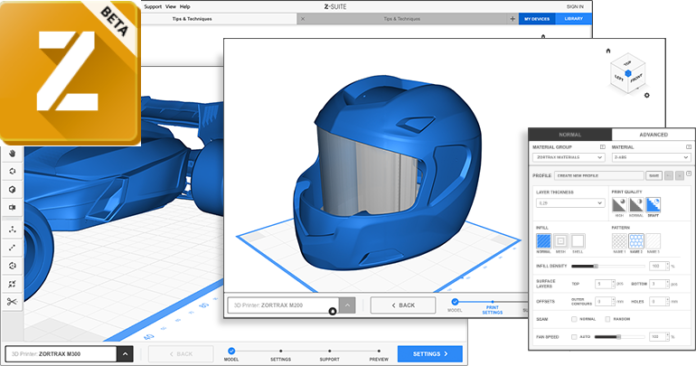
Task: Click the Outer Contours offset field
Action: click(605, 302)
